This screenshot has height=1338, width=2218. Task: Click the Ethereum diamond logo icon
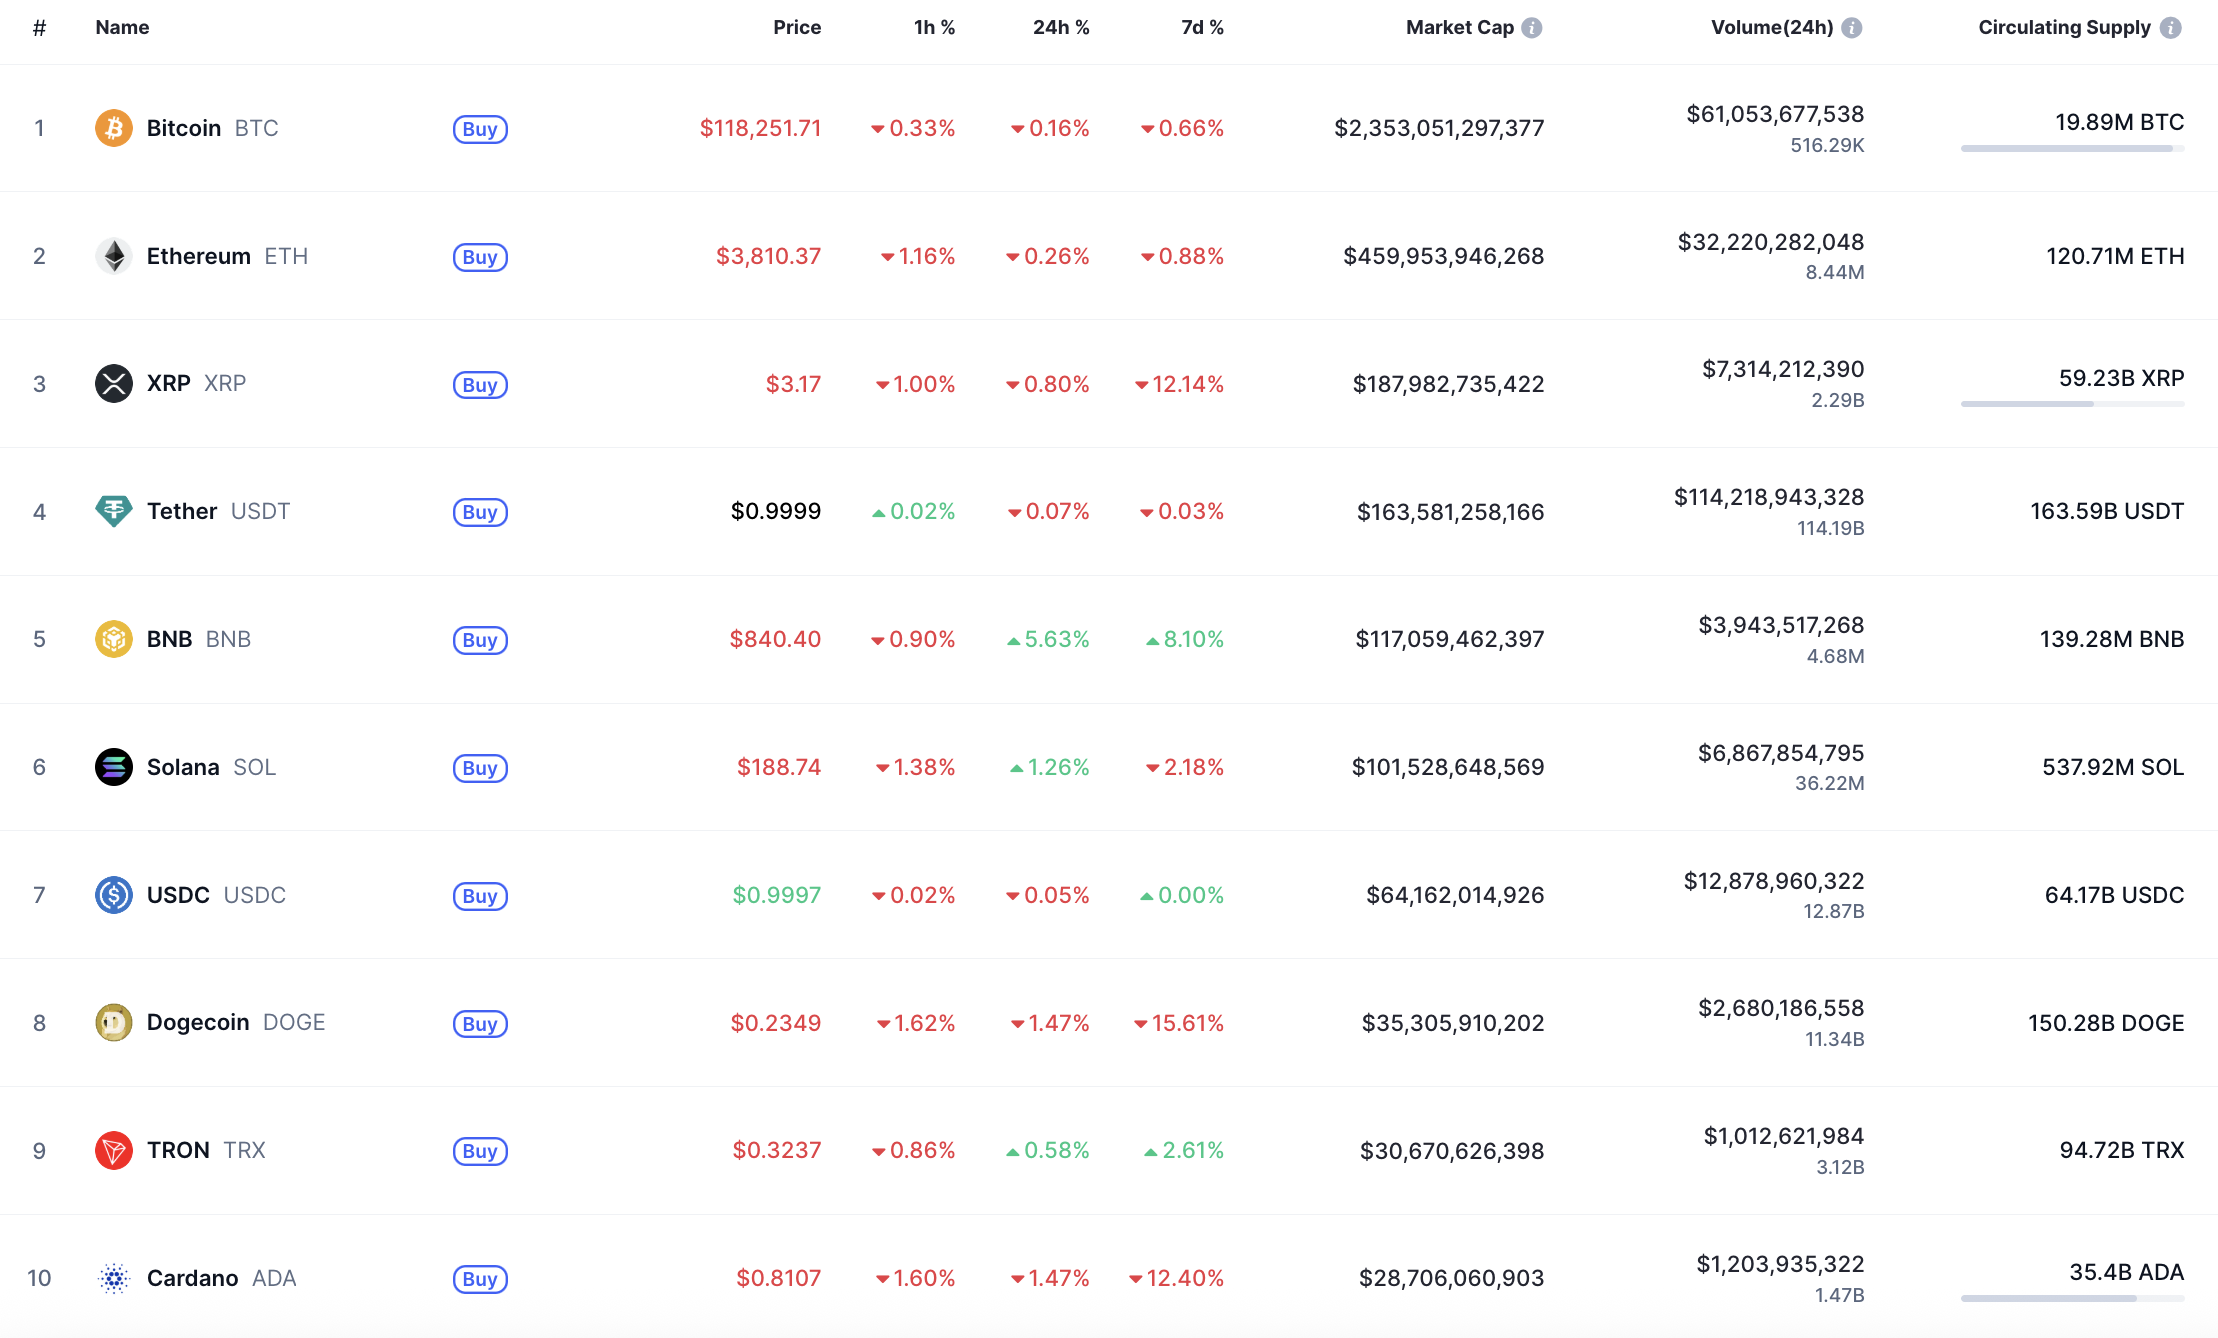pyautogui.click(x=114, y=256)
